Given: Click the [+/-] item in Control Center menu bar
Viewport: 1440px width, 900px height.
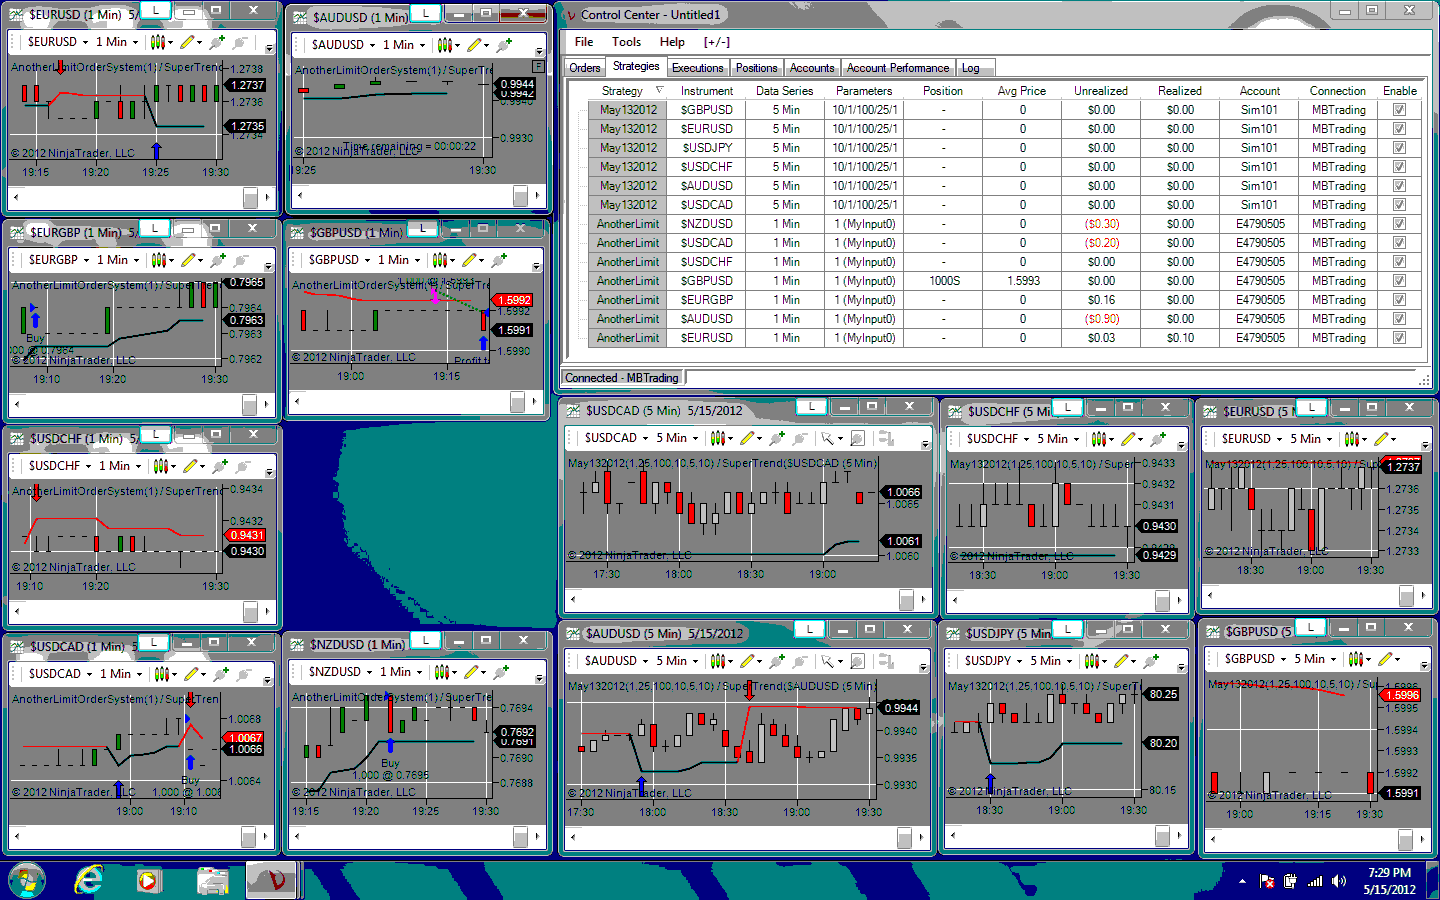Looking at the screenshot, I should point(717,42).
